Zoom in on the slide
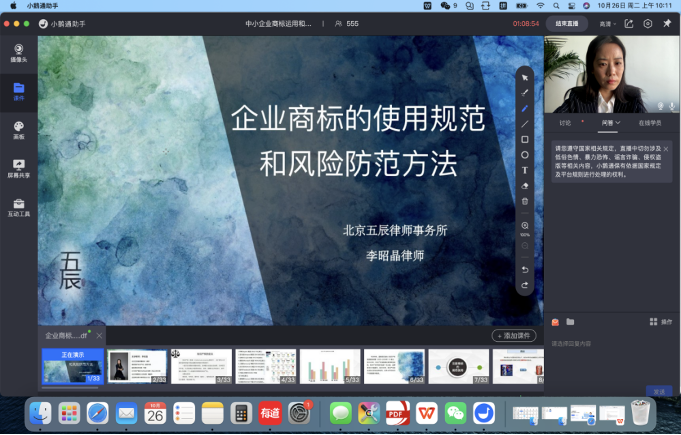 [525, 226]
